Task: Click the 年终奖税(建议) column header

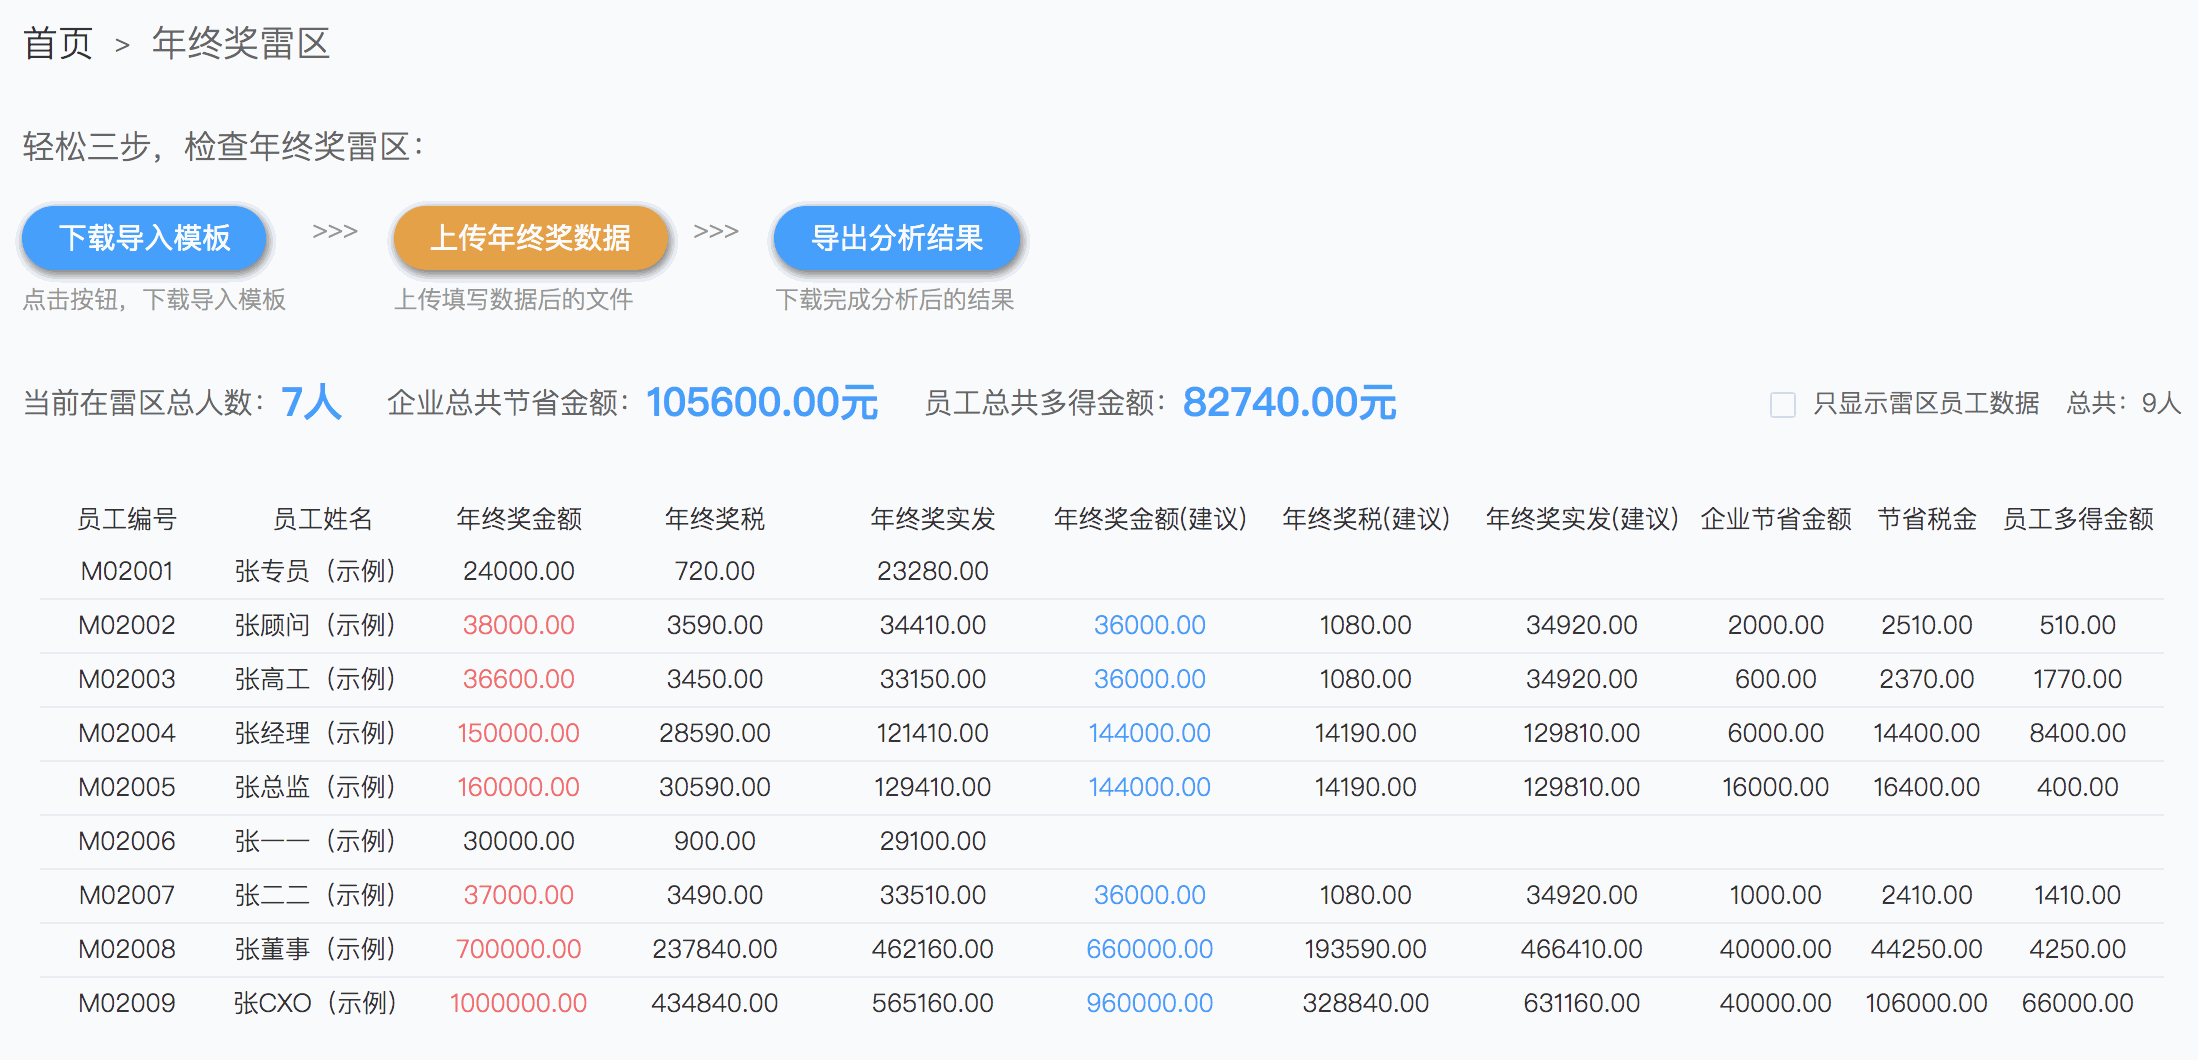Action: coord(1365,519)
